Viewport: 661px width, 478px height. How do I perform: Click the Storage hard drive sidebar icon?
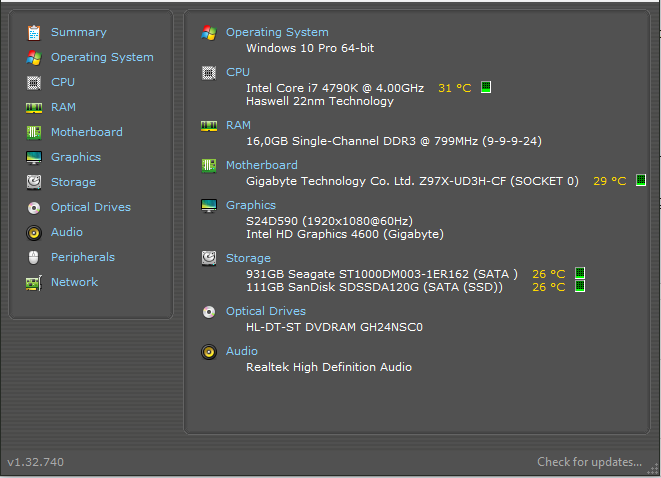tap(34, 183)
